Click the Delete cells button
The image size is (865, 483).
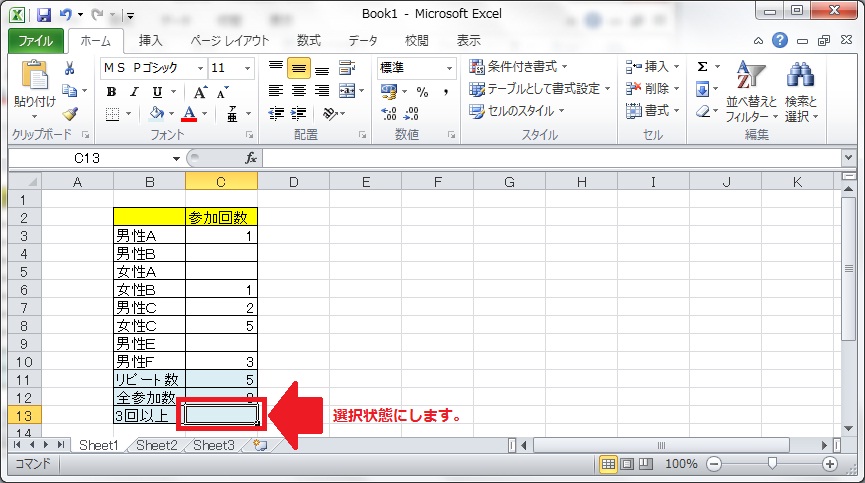[652, 89]
